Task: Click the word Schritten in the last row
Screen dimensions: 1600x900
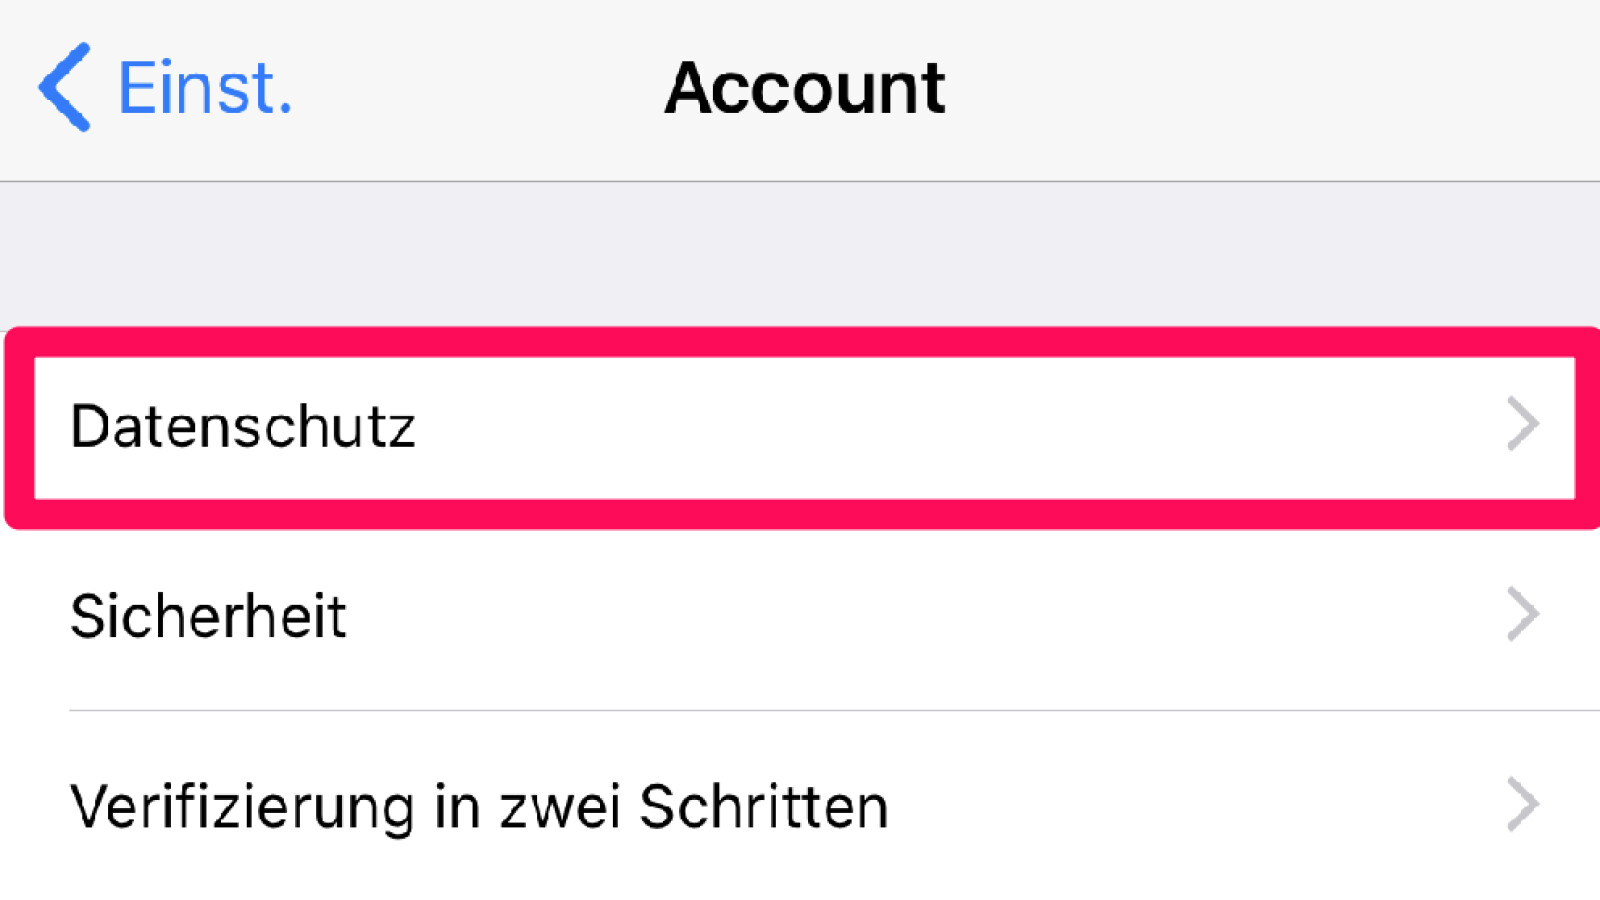Action: coord(764,806)
